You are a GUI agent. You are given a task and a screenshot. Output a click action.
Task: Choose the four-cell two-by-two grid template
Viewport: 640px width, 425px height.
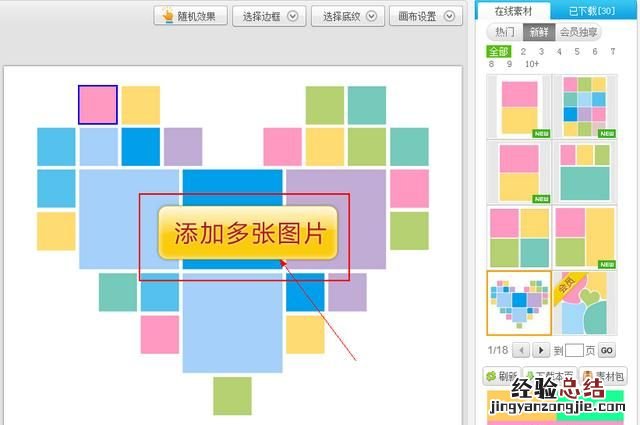(x=519, y=237)
